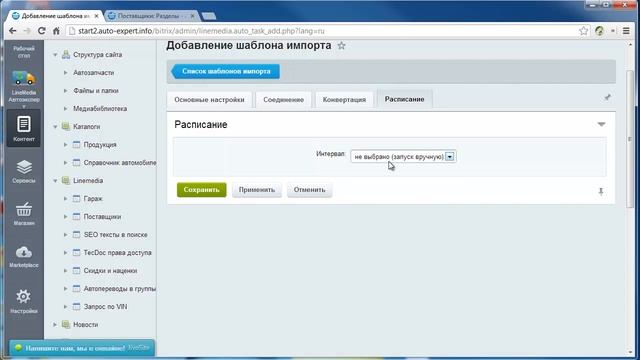
Task: Click the Отменить button
Action: coord(309,190)
